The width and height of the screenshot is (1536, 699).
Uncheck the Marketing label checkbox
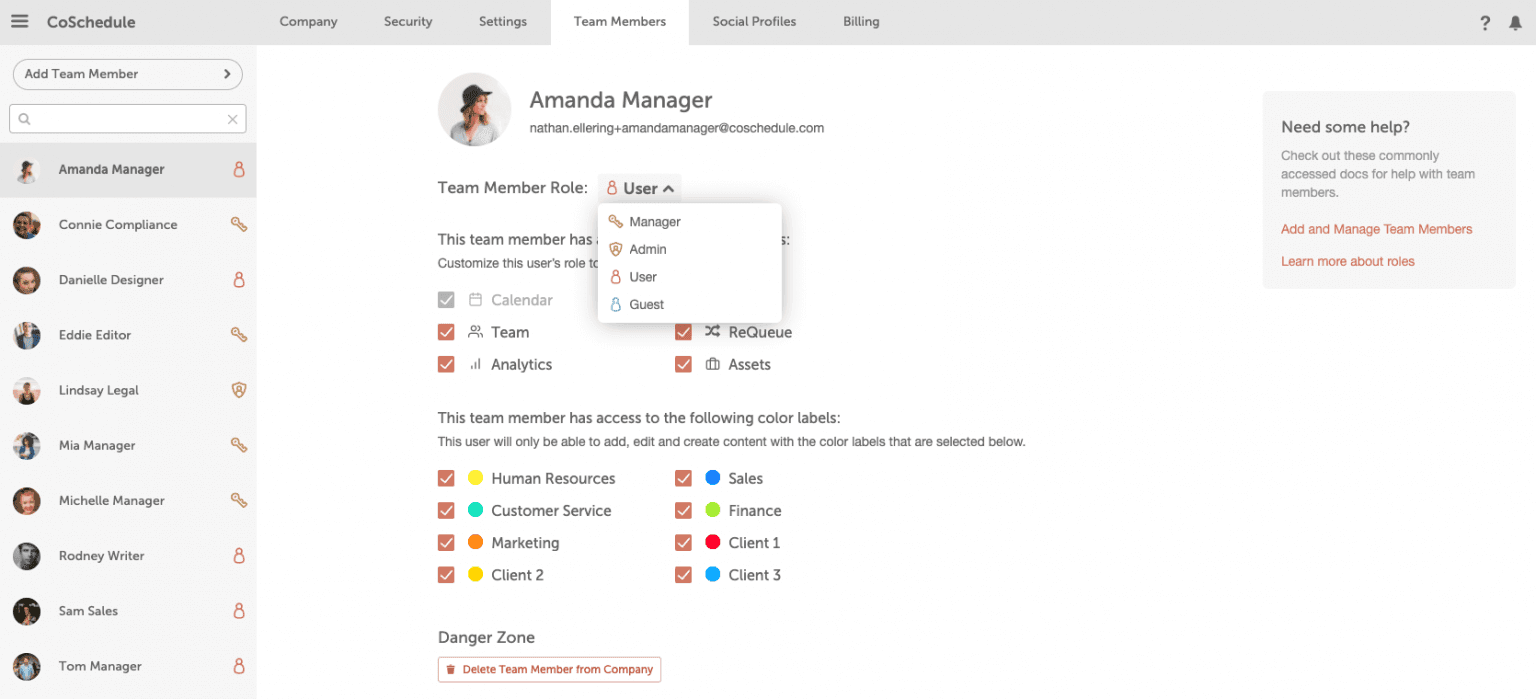click(446, 542)
